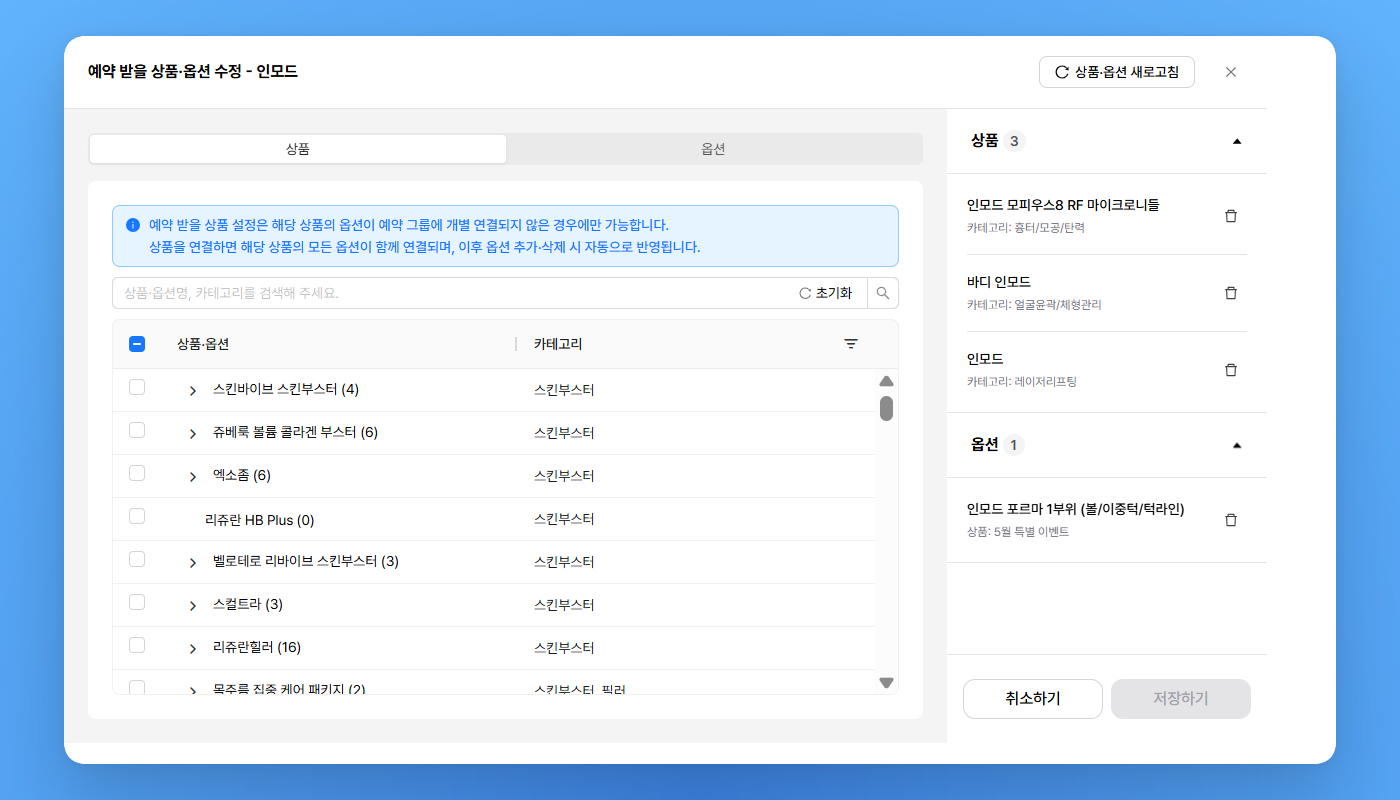Click 카테고리: 흉터/모공/탄력 text
Viewport: 1400px width, 800px height.
point(1026,228)
